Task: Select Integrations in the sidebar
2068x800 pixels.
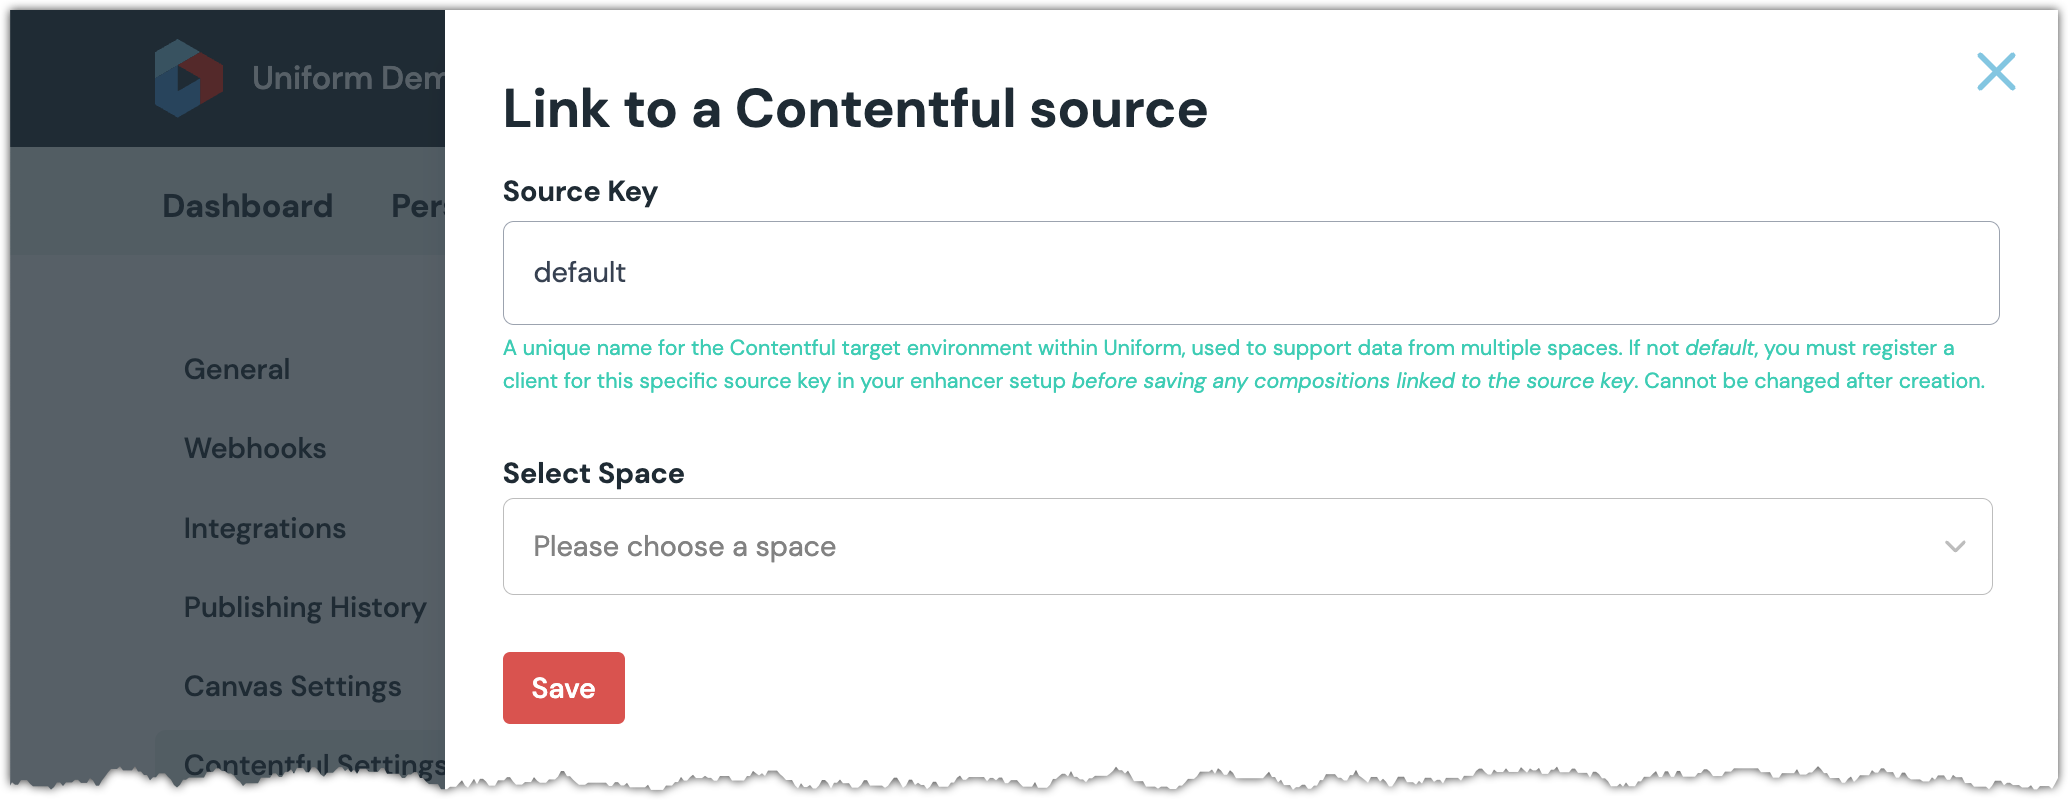Action: point(265,528)
